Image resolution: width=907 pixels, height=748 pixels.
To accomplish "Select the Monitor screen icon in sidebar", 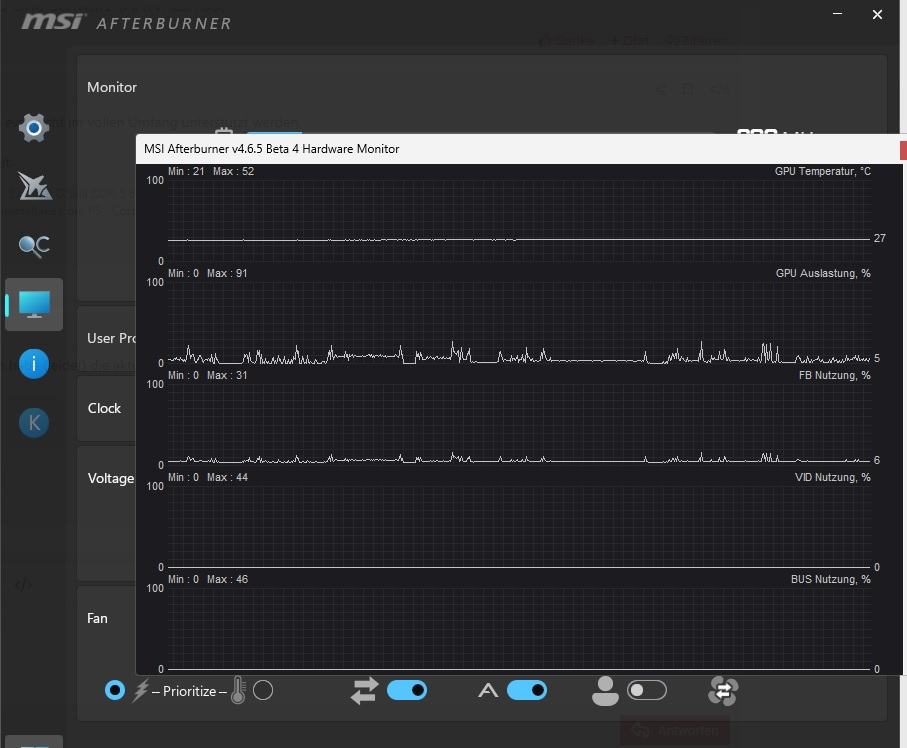I will (x=34, y=304).
